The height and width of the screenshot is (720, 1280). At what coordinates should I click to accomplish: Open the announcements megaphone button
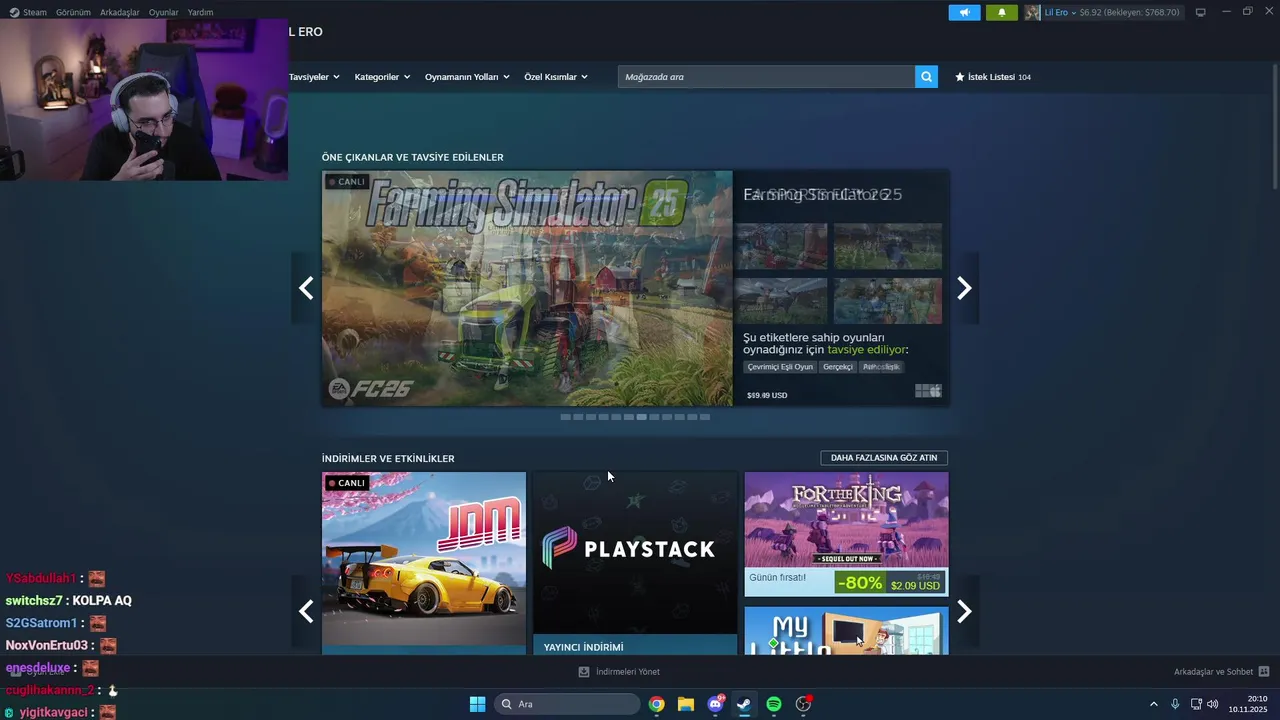(964, 12)
